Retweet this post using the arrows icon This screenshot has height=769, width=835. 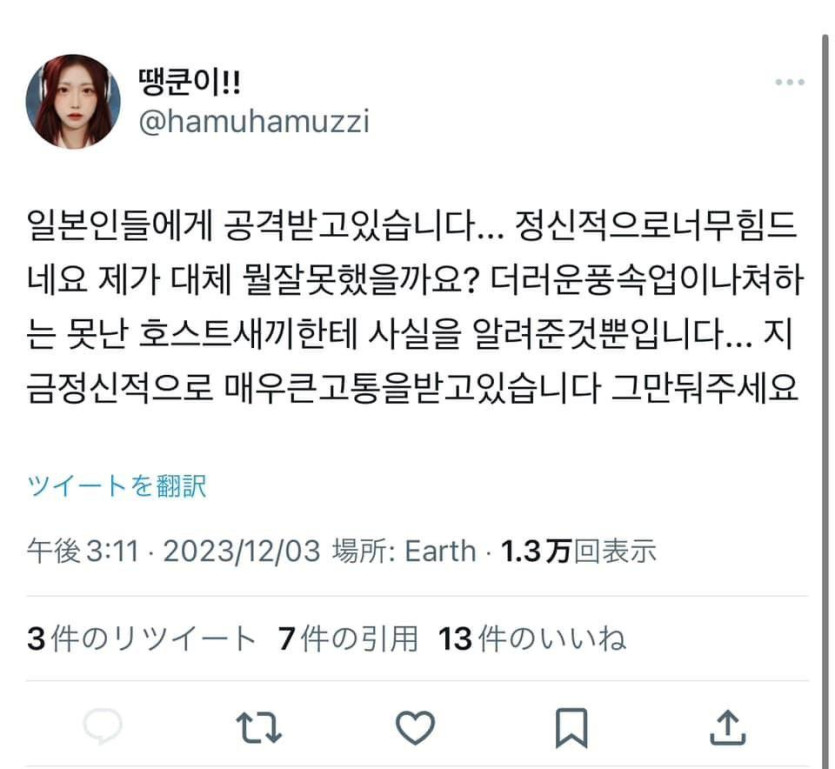[x=259, y=727]
